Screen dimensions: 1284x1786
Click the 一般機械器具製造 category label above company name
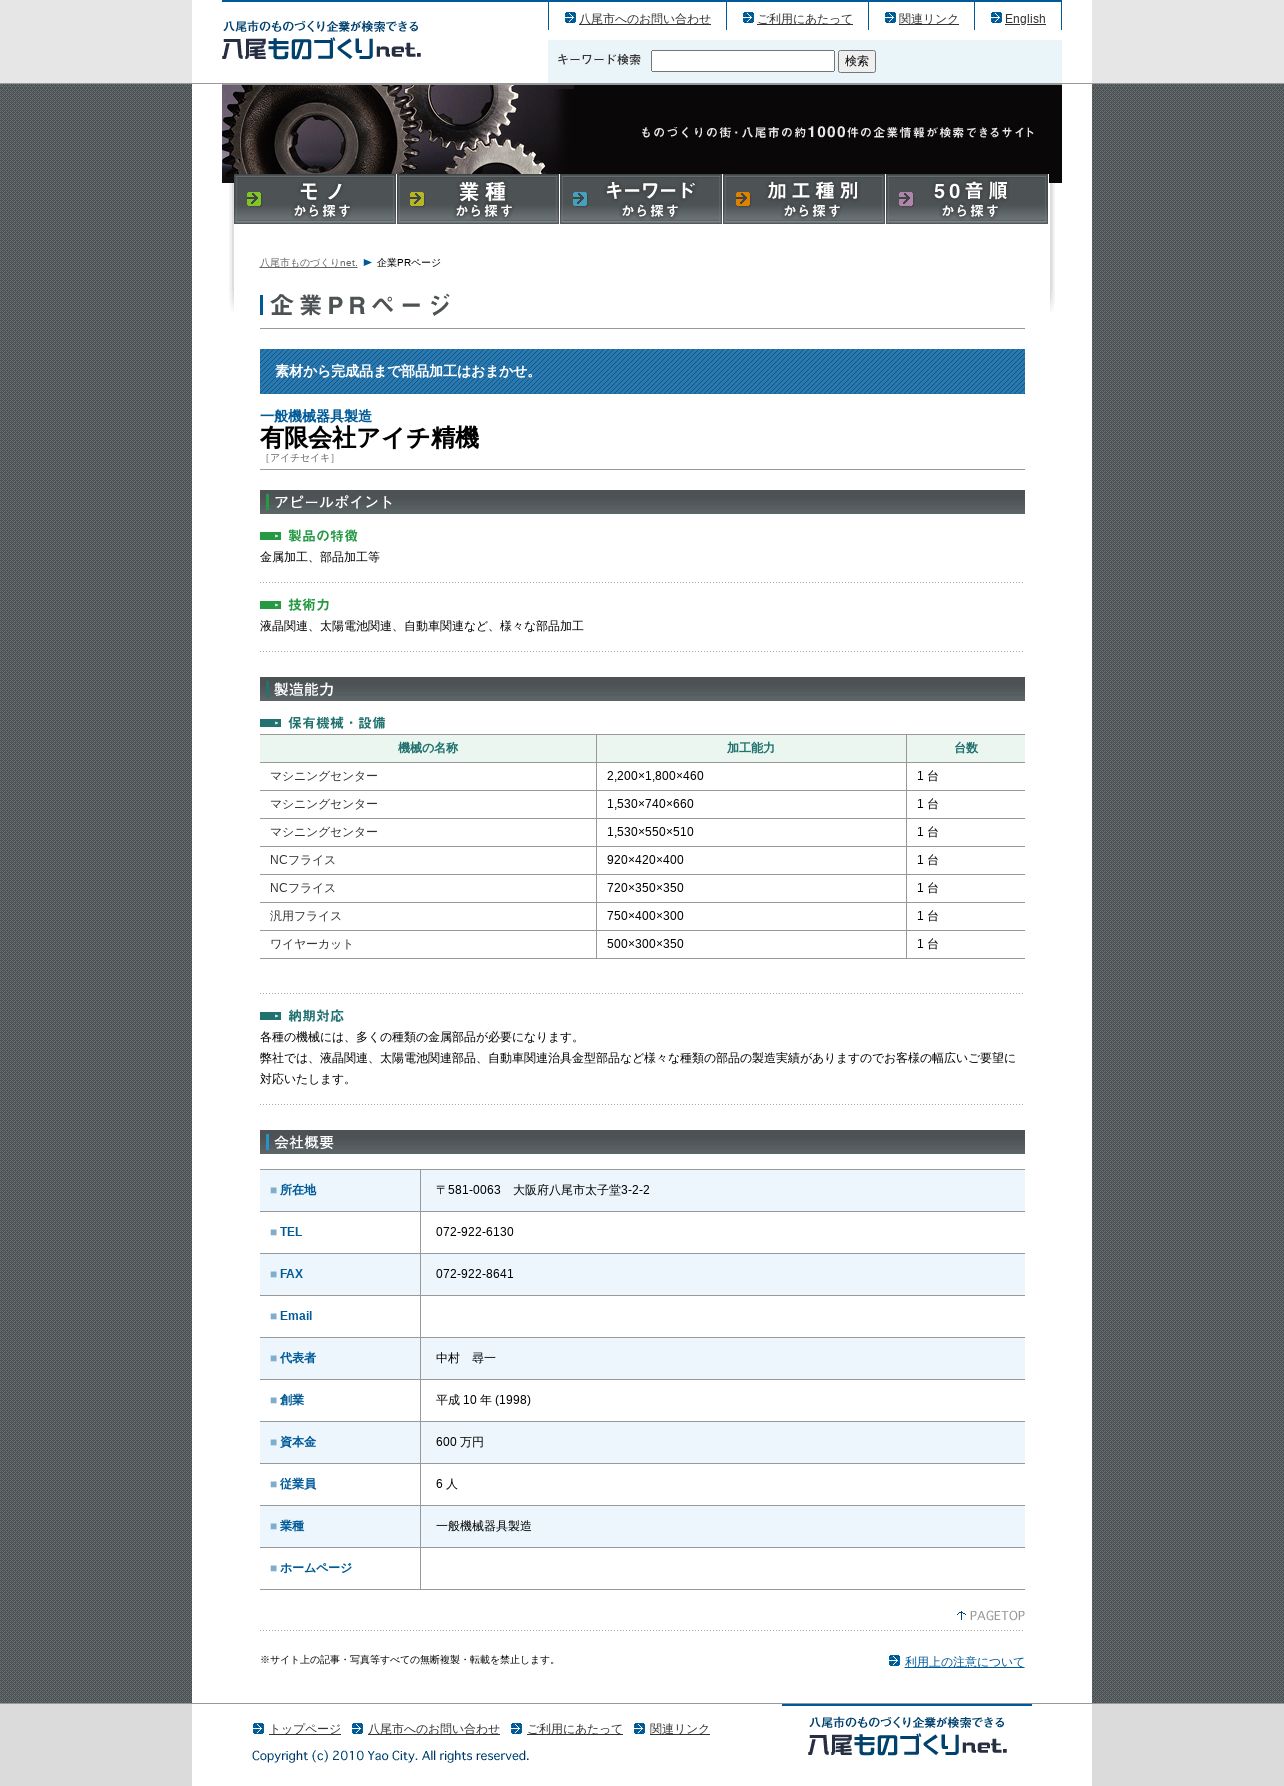click(316, 416)
